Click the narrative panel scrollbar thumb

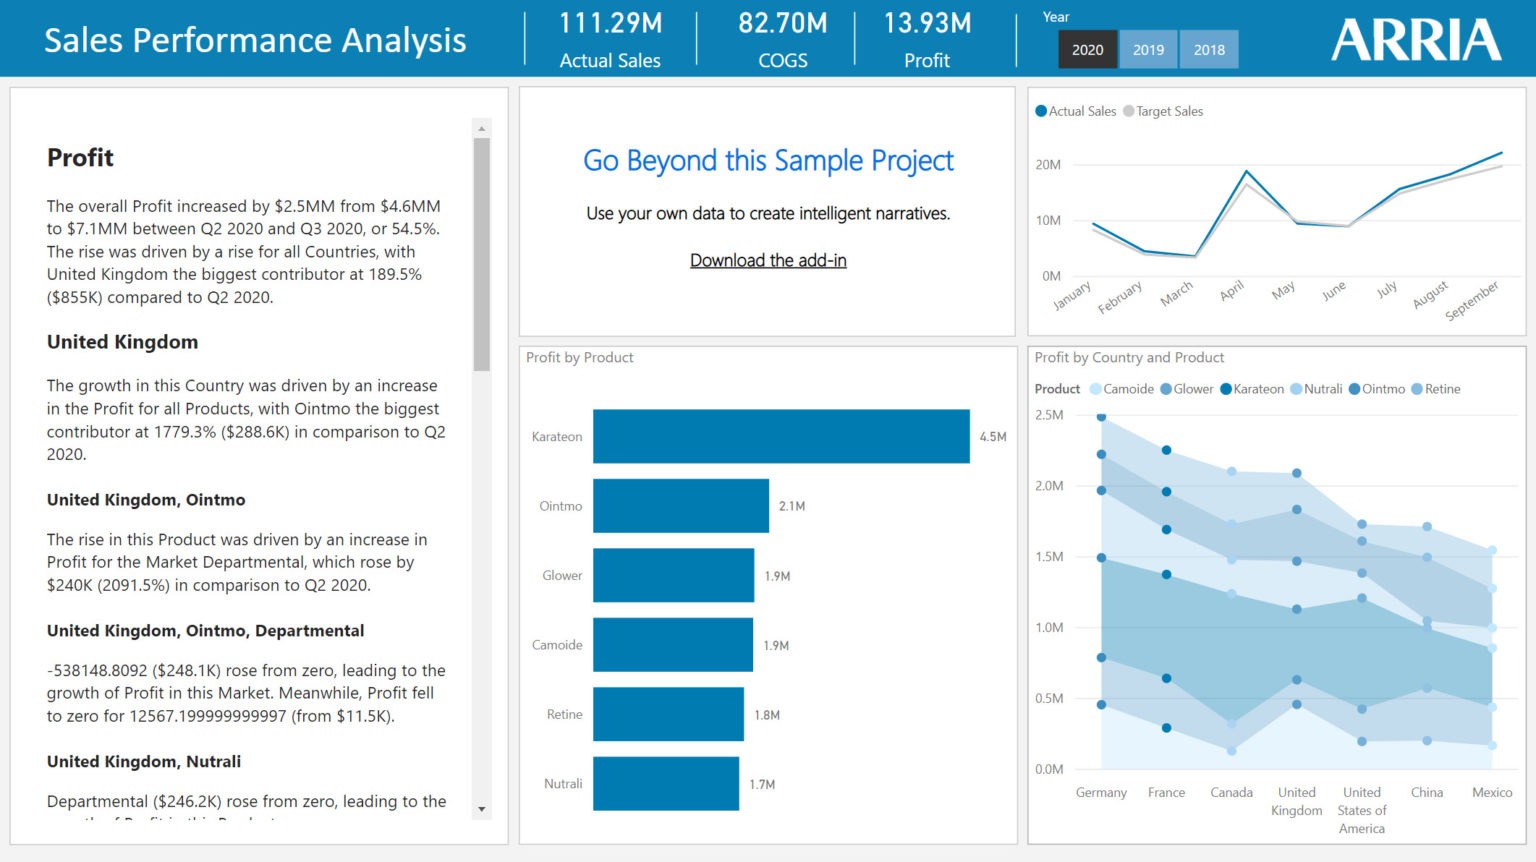click(x=482, y=254)
